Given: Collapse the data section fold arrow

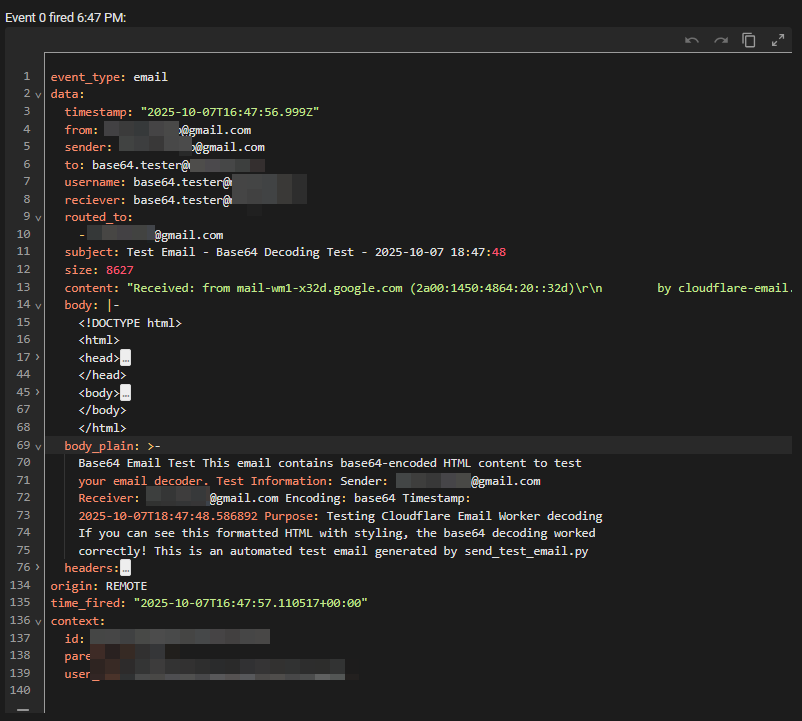Looking at the screenshot, I should coord(38,94).
